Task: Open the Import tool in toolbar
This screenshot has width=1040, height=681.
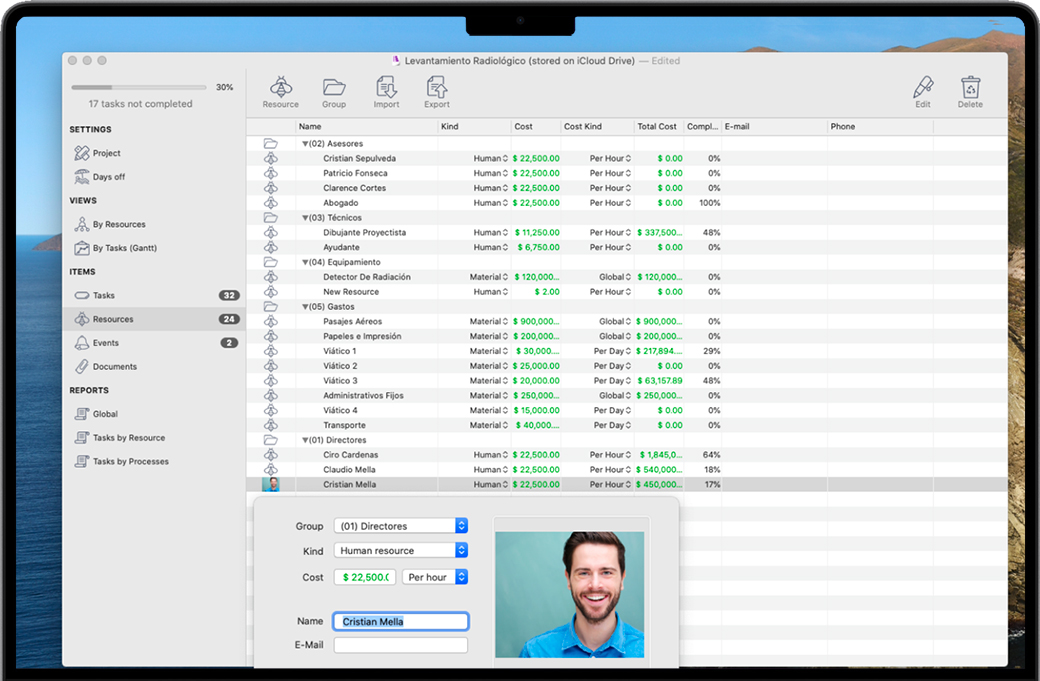Action: 386,88
